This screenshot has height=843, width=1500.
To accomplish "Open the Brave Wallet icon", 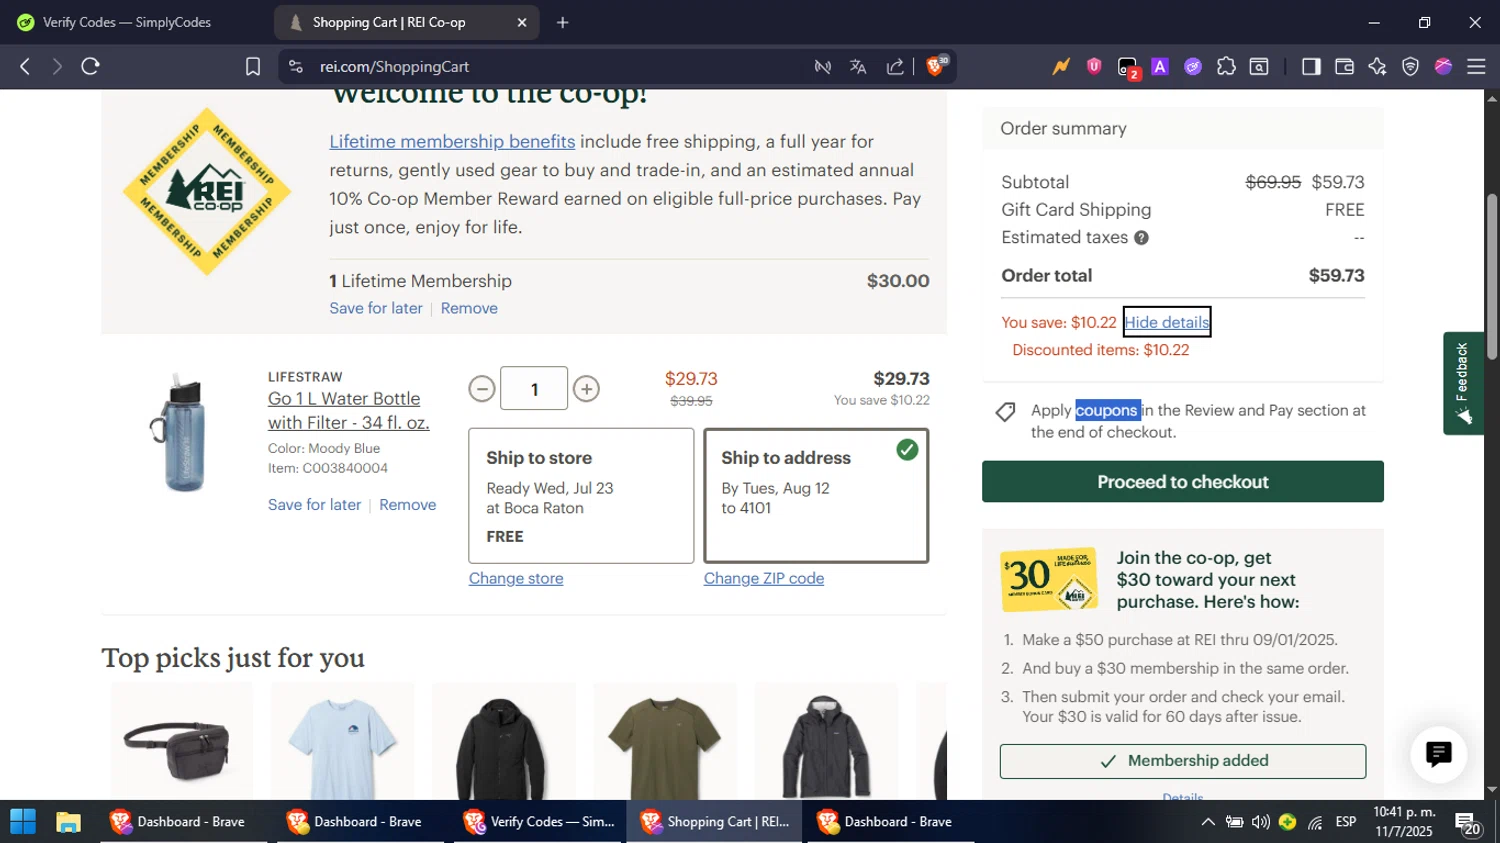I will click(x=1344, y=67).
